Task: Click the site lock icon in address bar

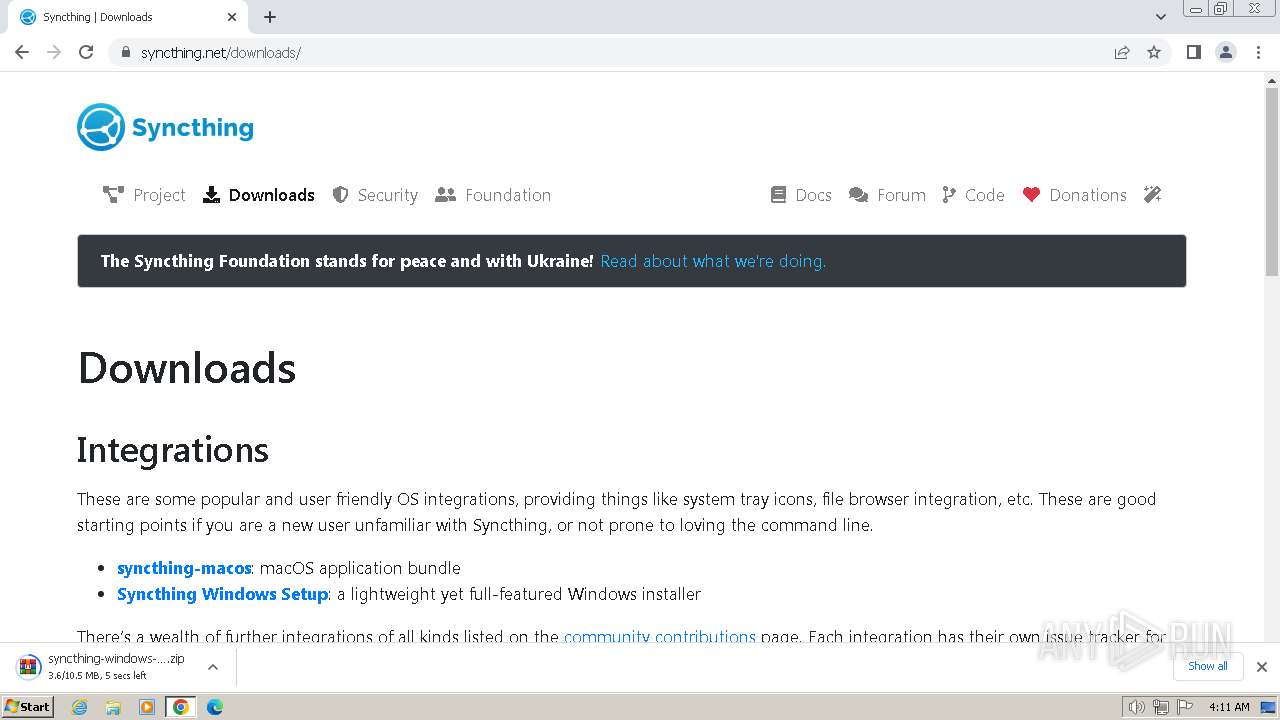Action: pyautogui.click(x=125, y=53)
